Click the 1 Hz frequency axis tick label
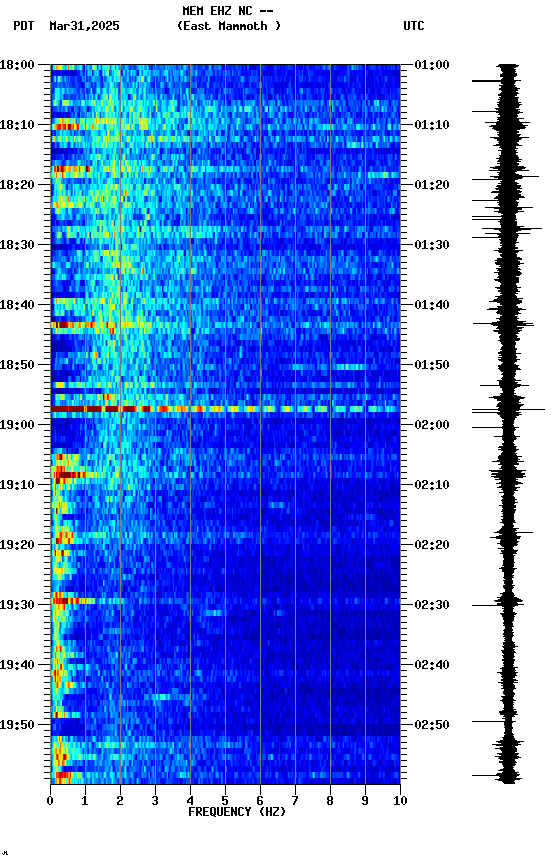This screenshot has width=552, height=864. 85,801
